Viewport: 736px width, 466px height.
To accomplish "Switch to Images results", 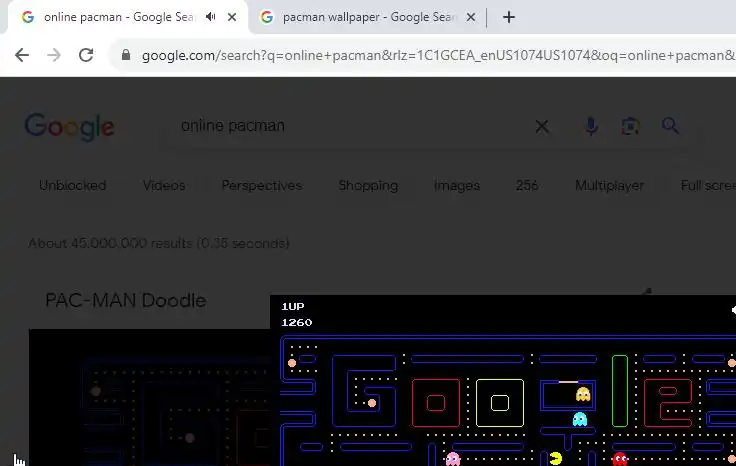I will tap(457, 185).
